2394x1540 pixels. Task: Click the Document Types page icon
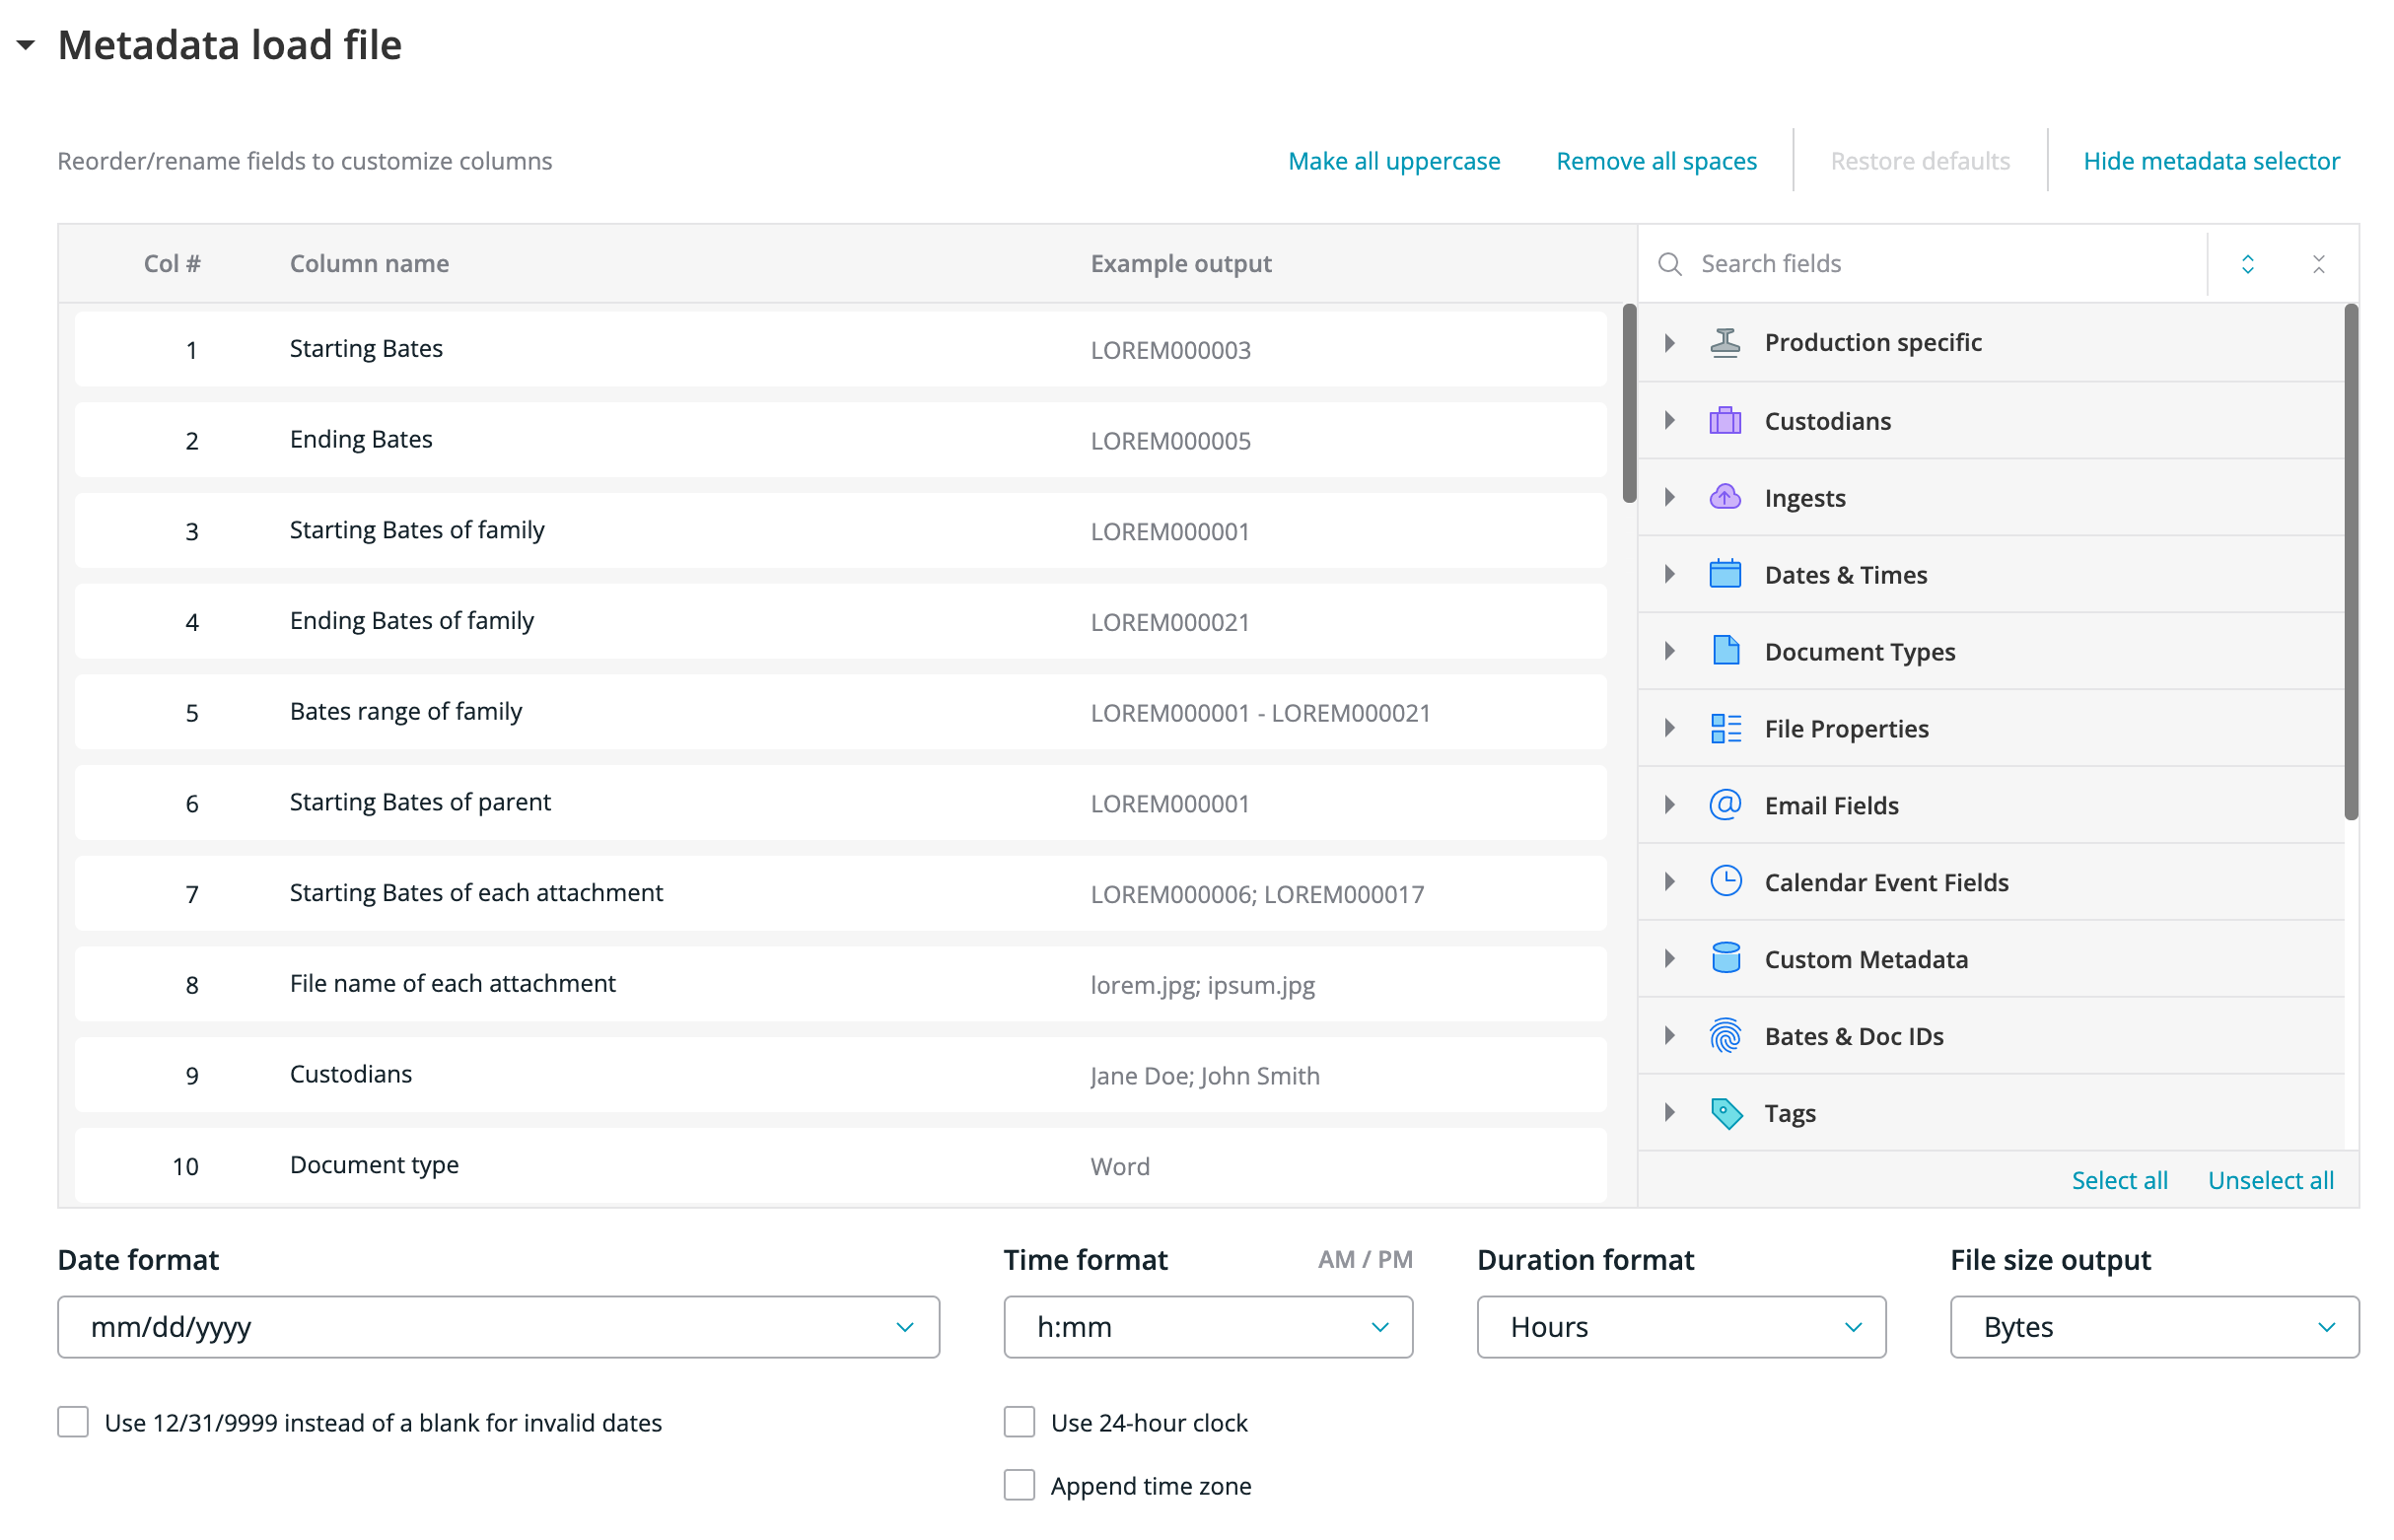click(1725, 652)
